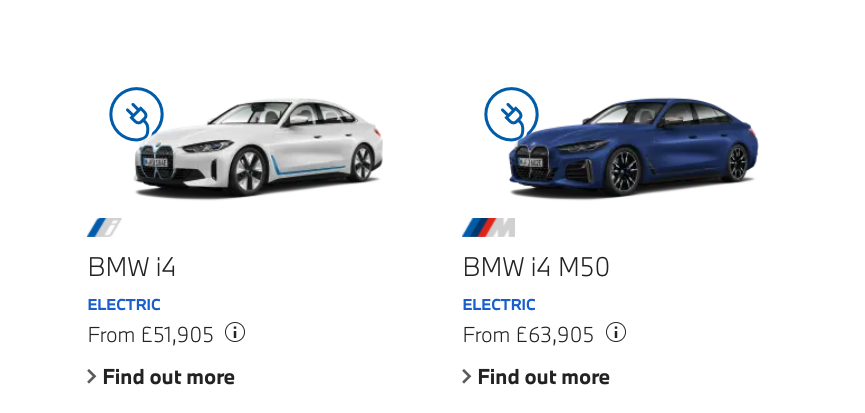Click the chevron before BMW i4 Find out more
The height and width of the screenshot is (413, 865).
(x=92, y=377)
